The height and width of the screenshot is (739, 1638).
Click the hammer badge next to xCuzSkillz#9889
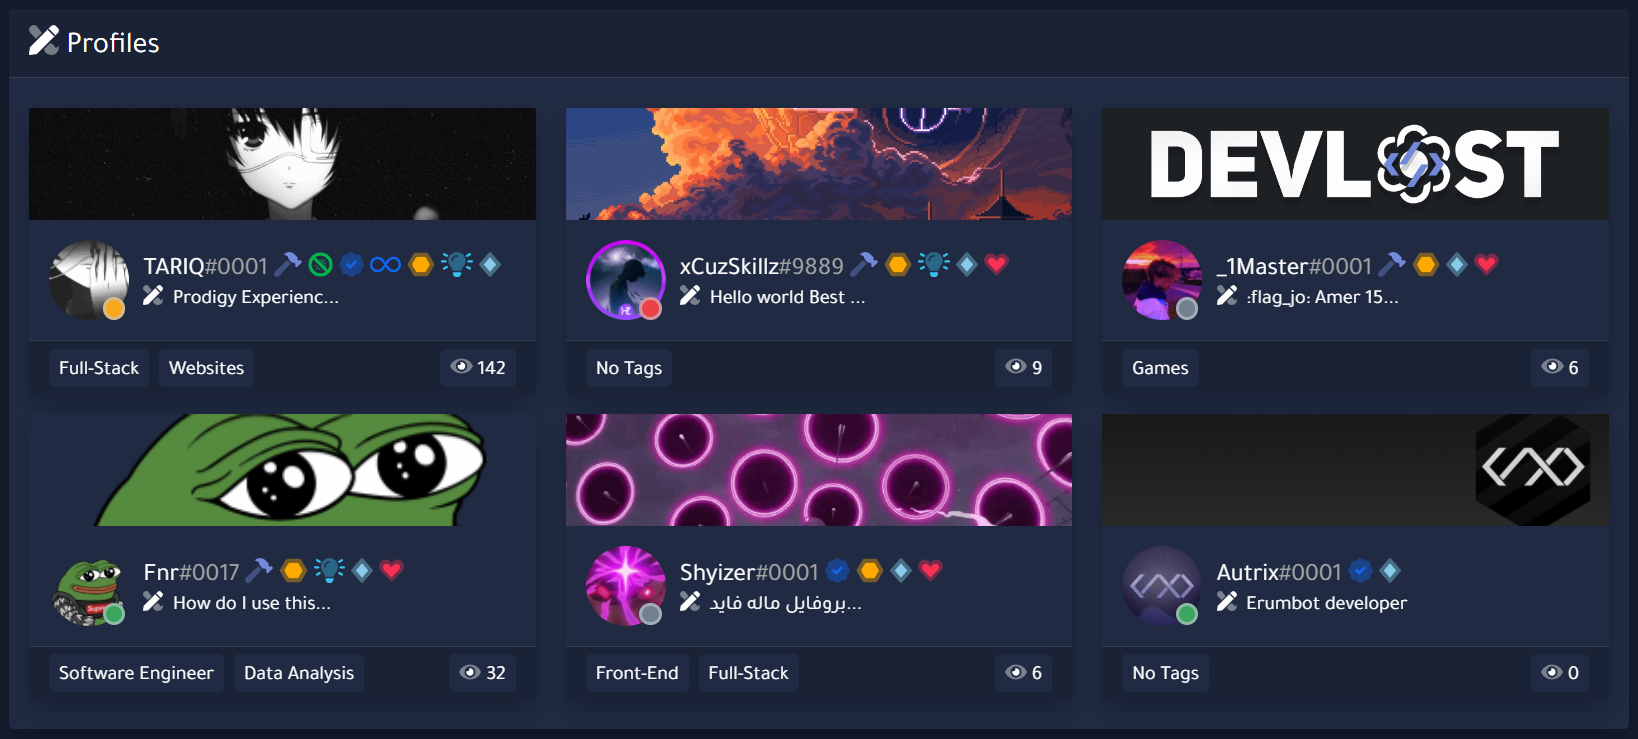pos(864,264)
